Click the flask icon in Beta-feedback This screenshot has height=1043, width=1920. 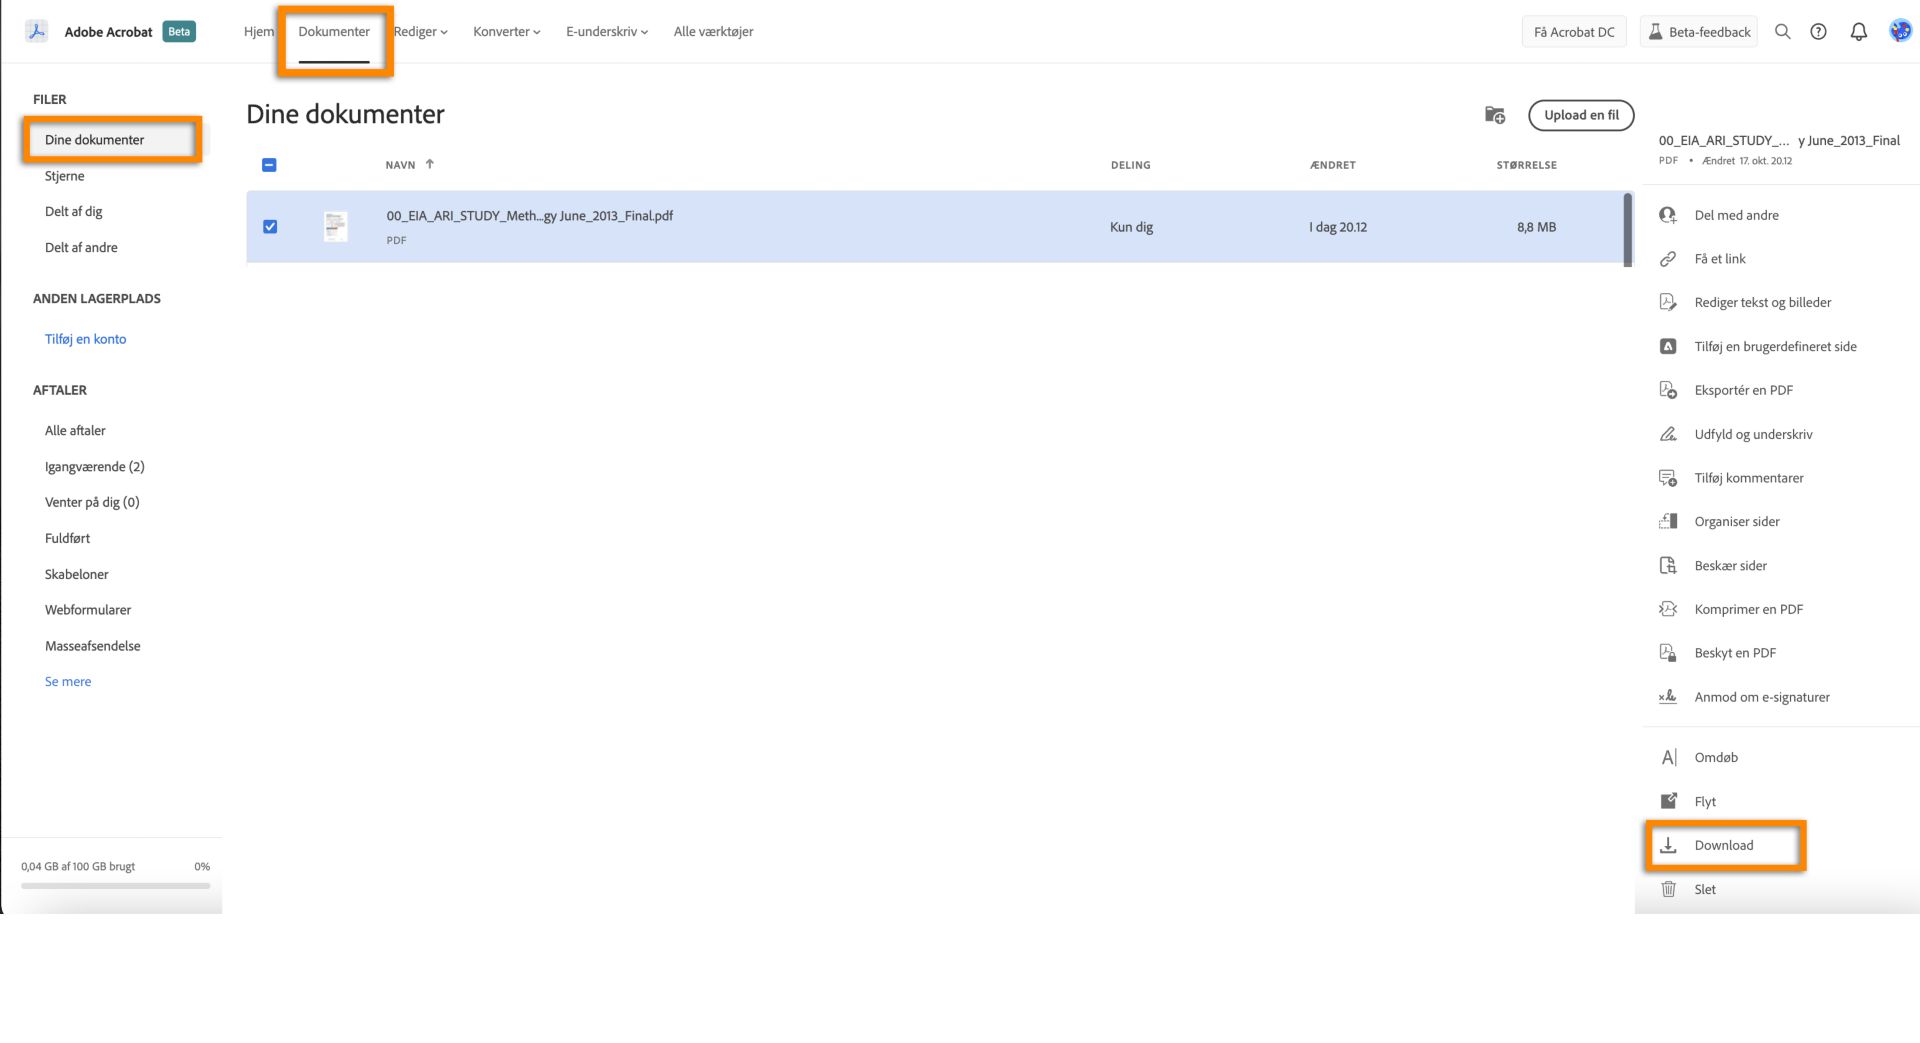click(x=1655, y=32)
